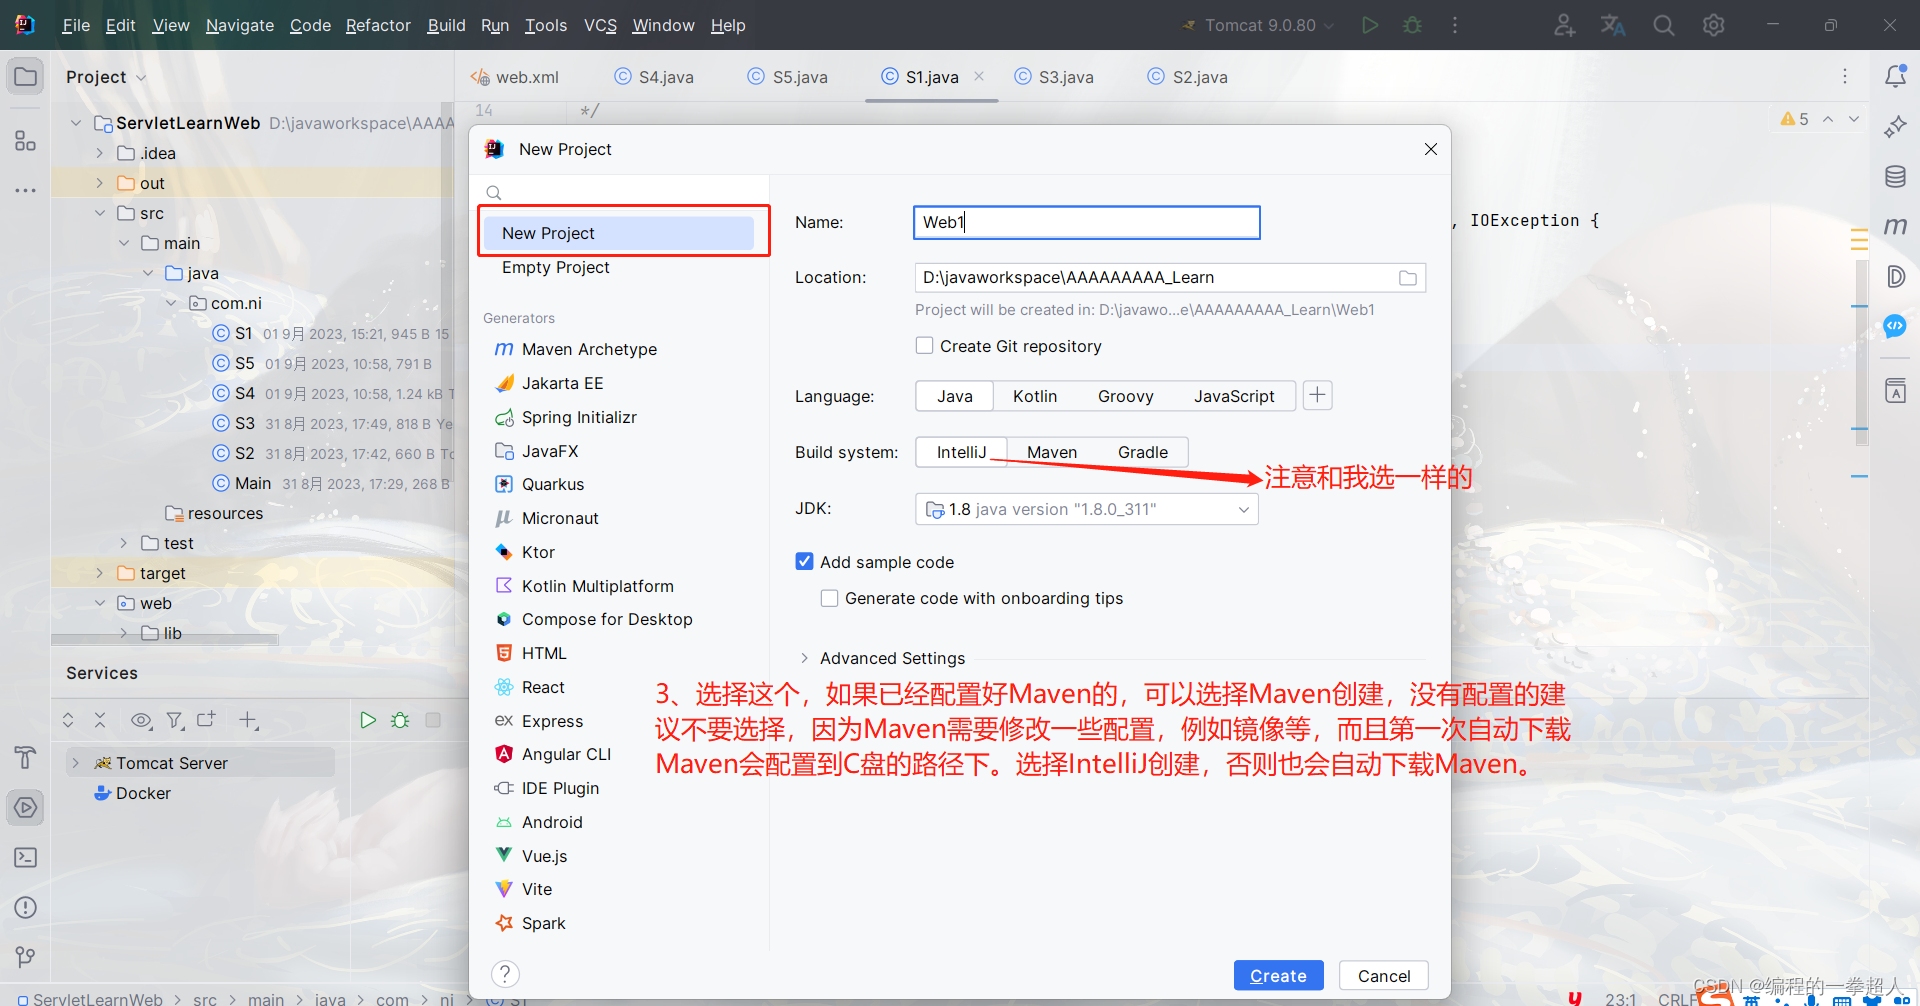The width and height of the screenshot is (1920, 1006).
Task: Enable Create Git repository checkbox
Action: (925, 345)
